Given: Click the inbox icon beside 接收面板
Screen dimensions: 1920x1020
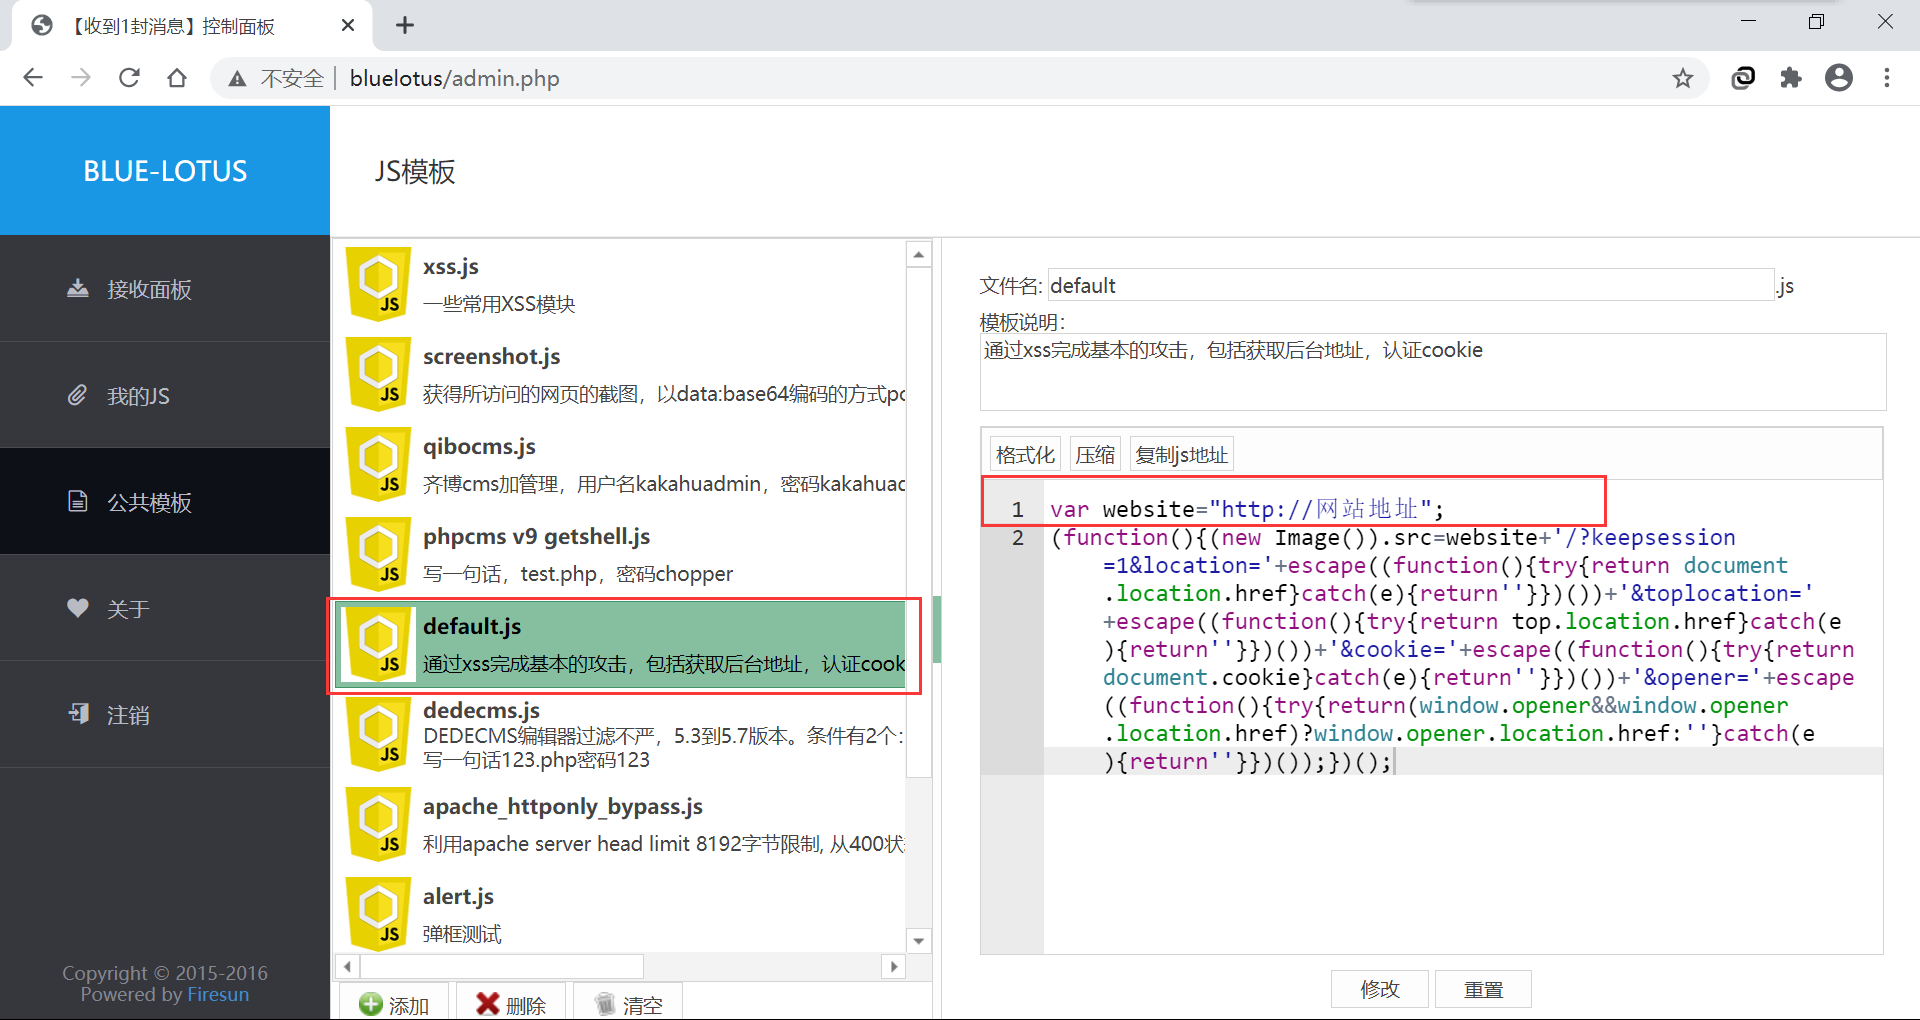Looking at the screenshot, I should click(78, 289).
